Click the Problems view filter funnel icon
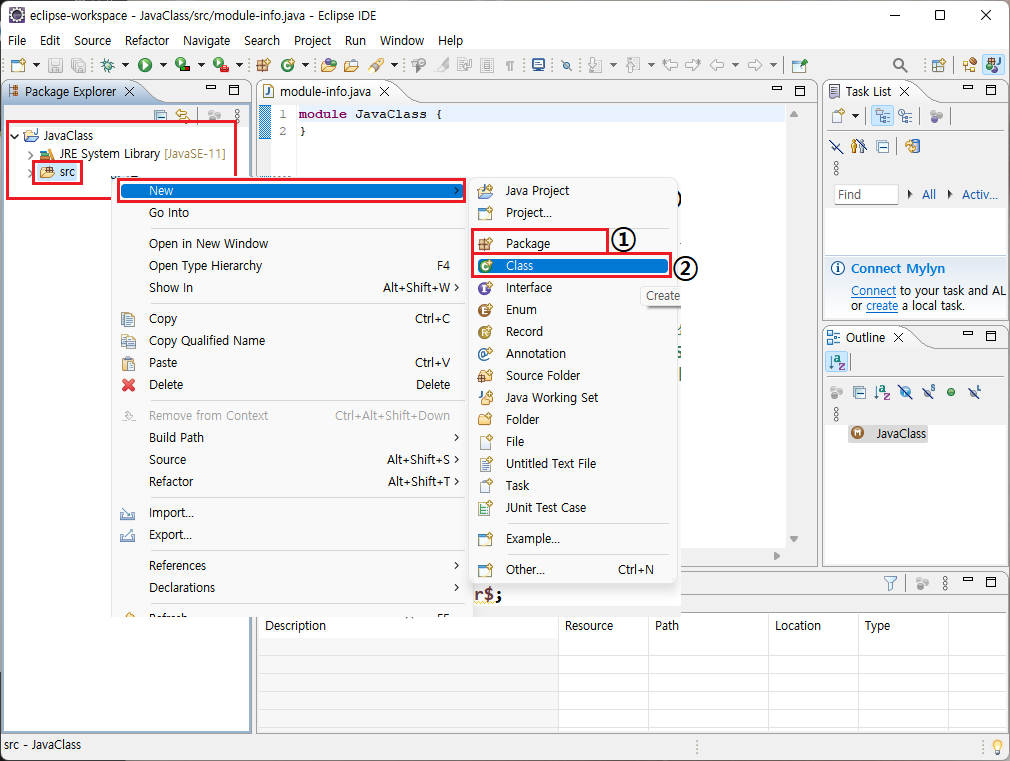The width and height of the screenshot is (1010, 761). click(x=890, y=583)
